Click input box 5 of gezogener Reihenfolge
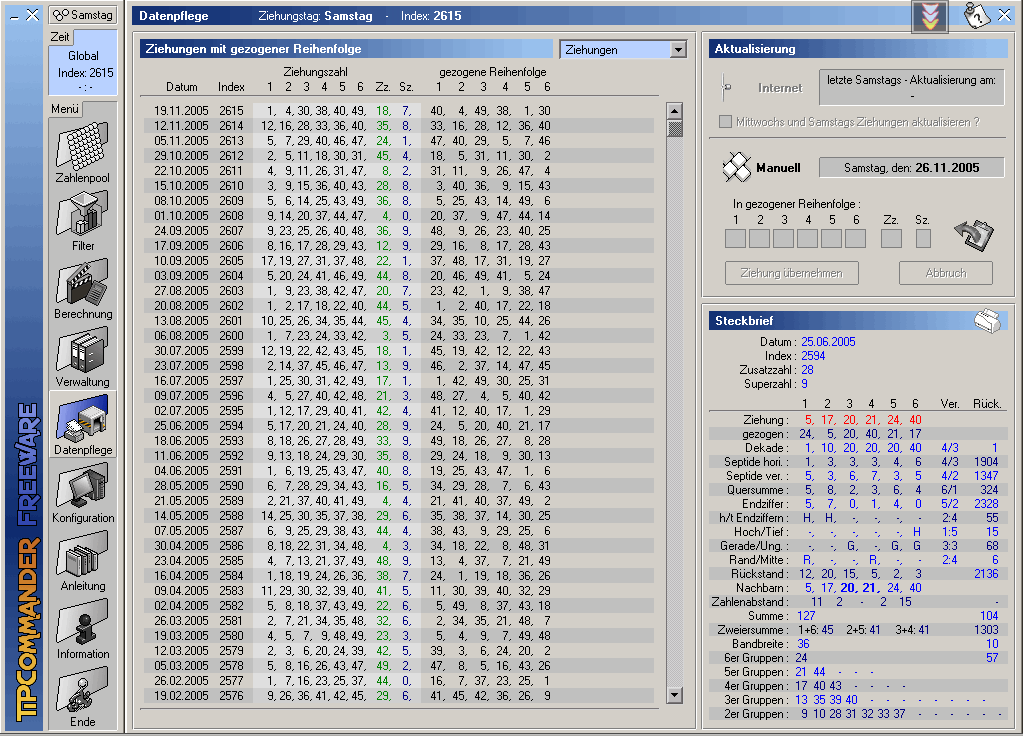This screenshot has height=736, width=1023. pyautogui.click(x=831, y=238)
